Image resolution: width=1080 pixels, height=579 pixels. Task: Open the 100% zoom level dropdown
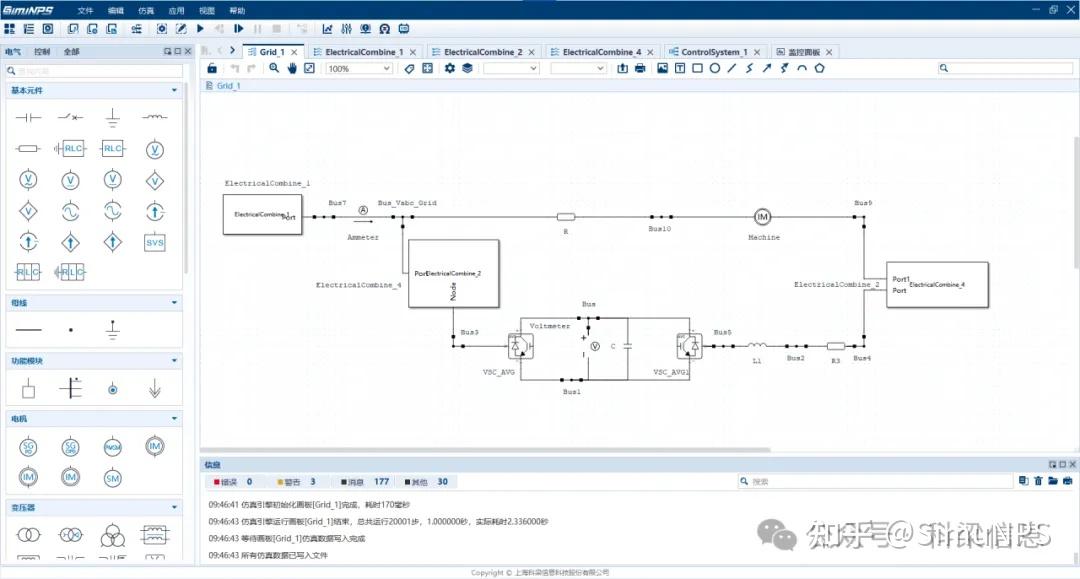[358, 68]
